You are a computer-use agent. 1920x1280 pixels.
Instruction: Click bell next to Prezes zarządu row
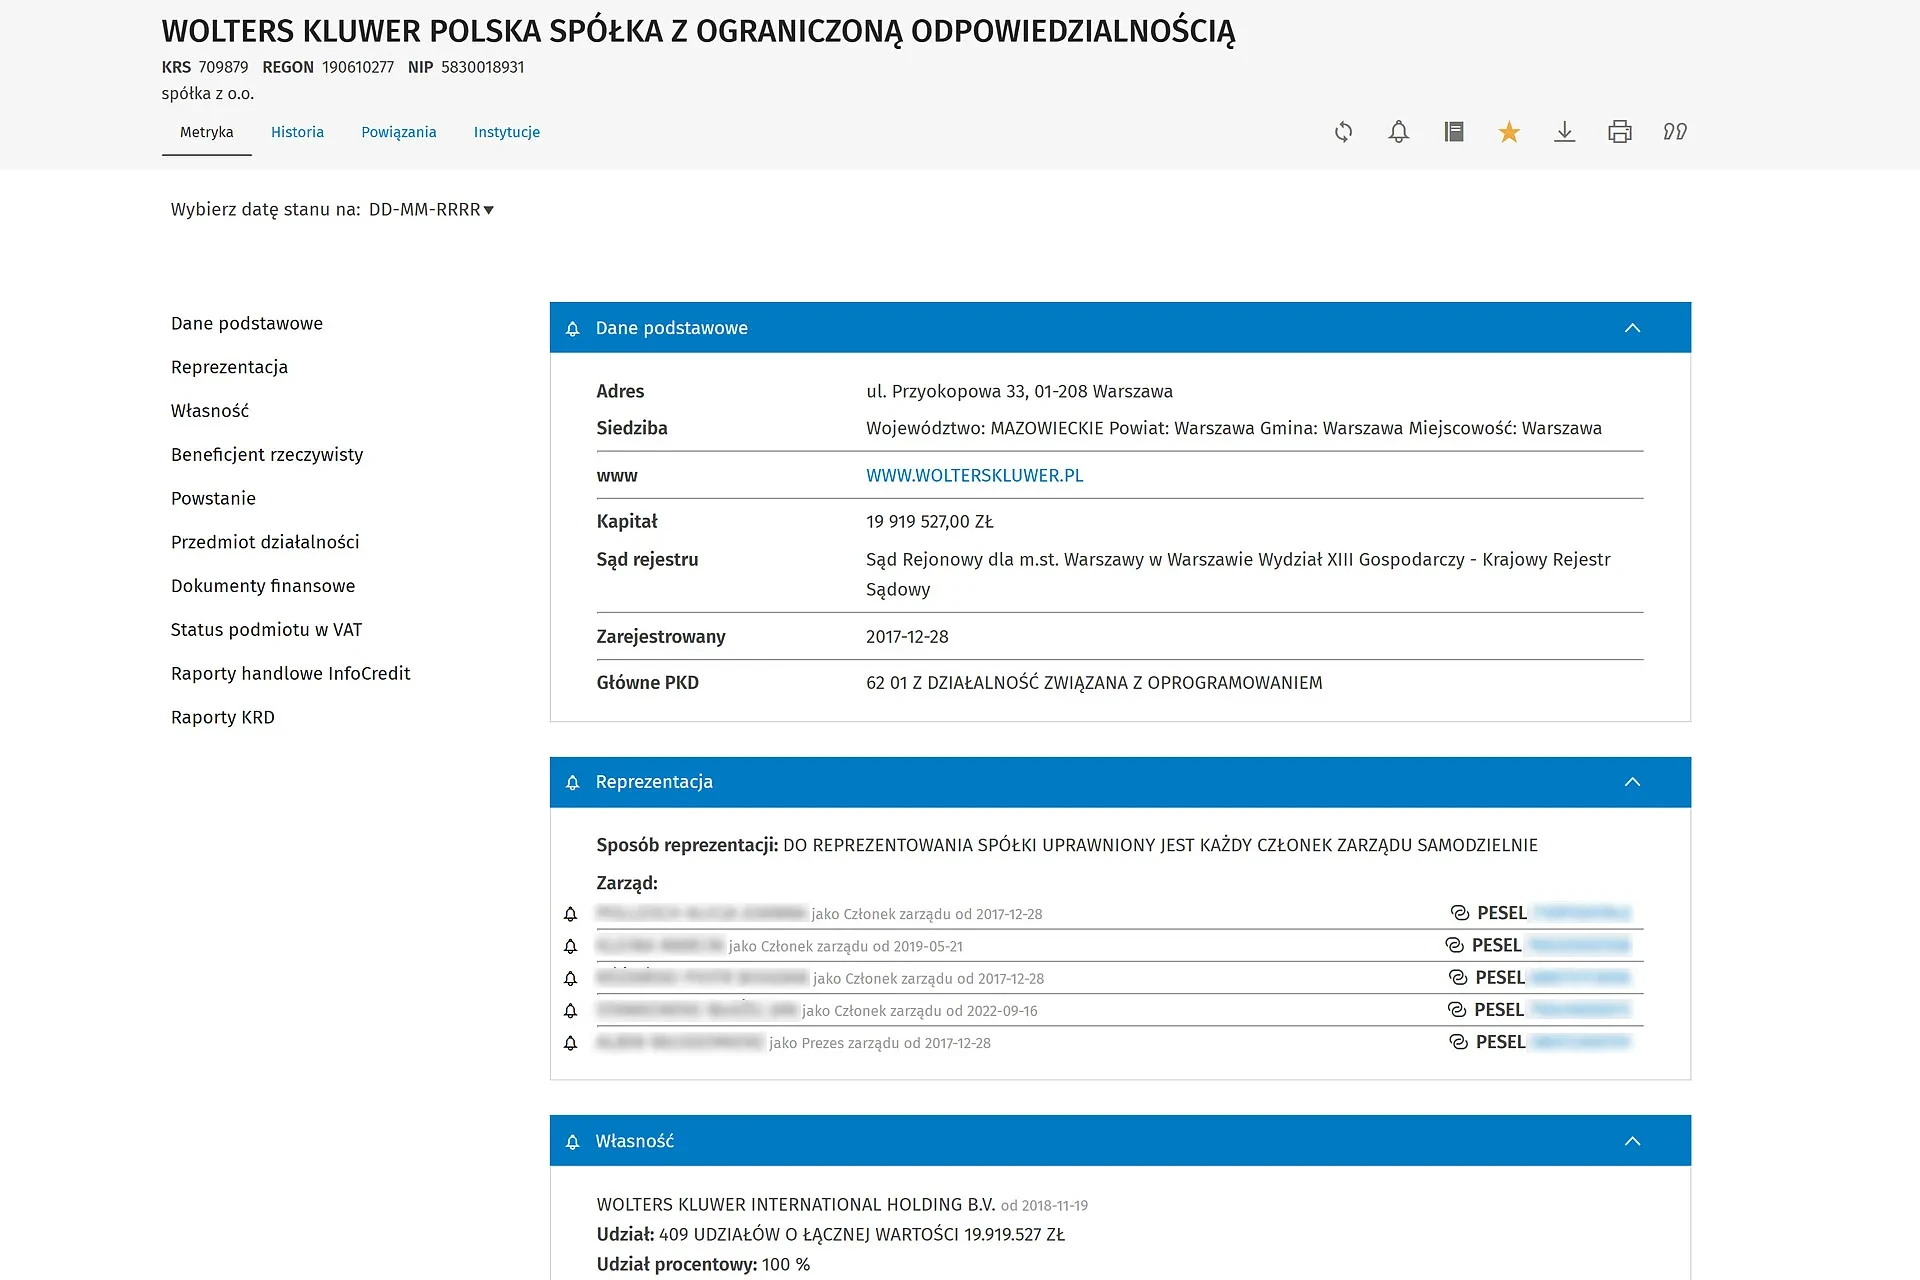point(571,1043)
